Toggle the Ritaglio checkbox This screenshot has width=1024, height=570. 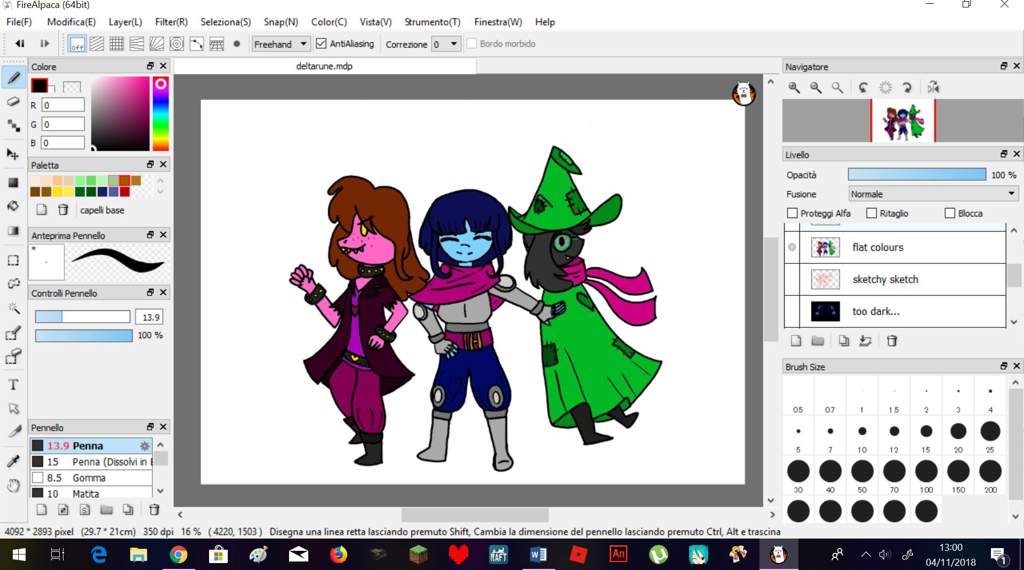(x=871, y=213)
